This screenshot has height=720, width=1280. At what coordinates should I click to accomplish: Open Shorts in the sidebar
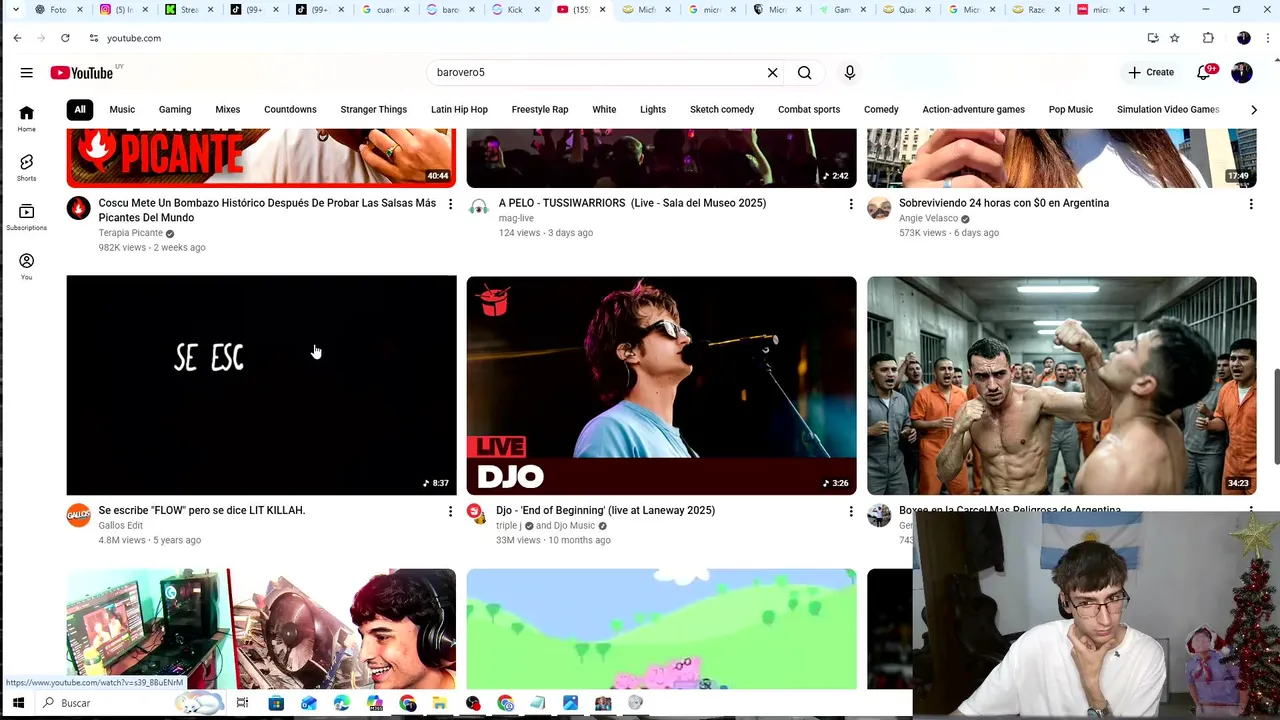(x=26, y=167)
